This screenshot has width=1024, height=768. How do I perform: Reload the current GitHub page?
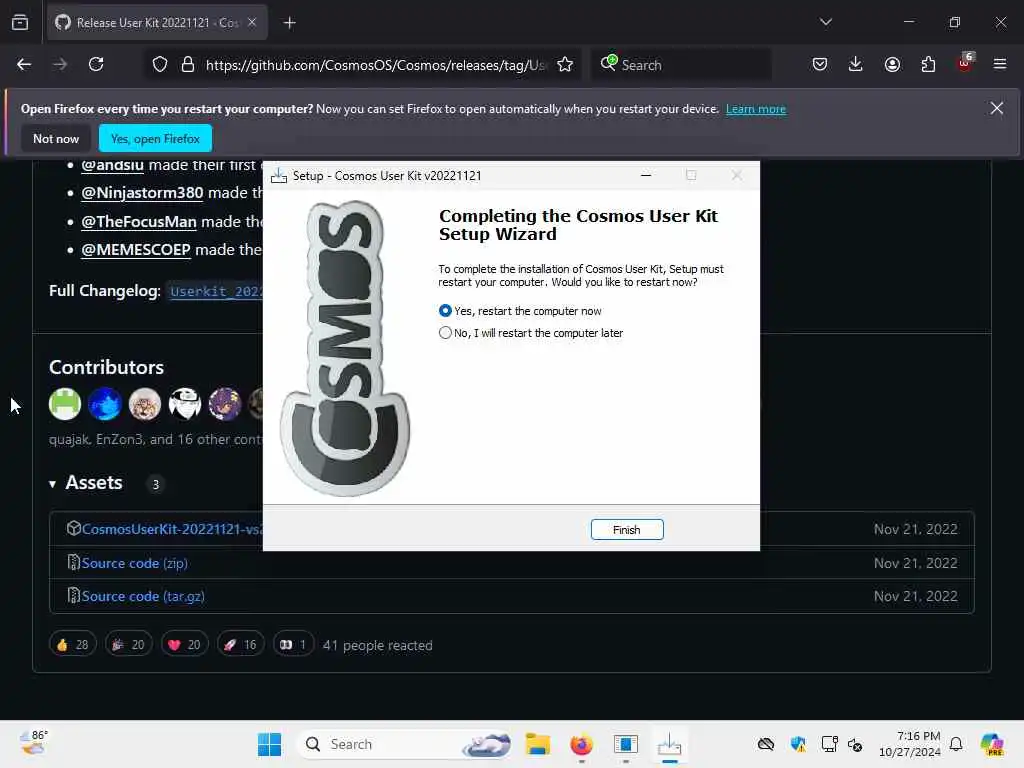tap(96, 64)
